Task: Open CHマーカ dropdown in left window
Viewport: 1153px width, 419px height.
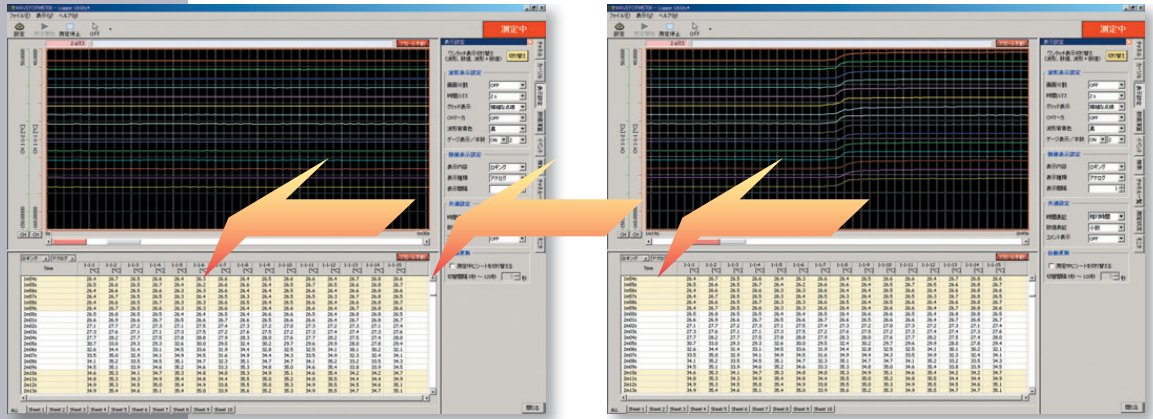Action: pyautogui.click(x=508, y=117)
